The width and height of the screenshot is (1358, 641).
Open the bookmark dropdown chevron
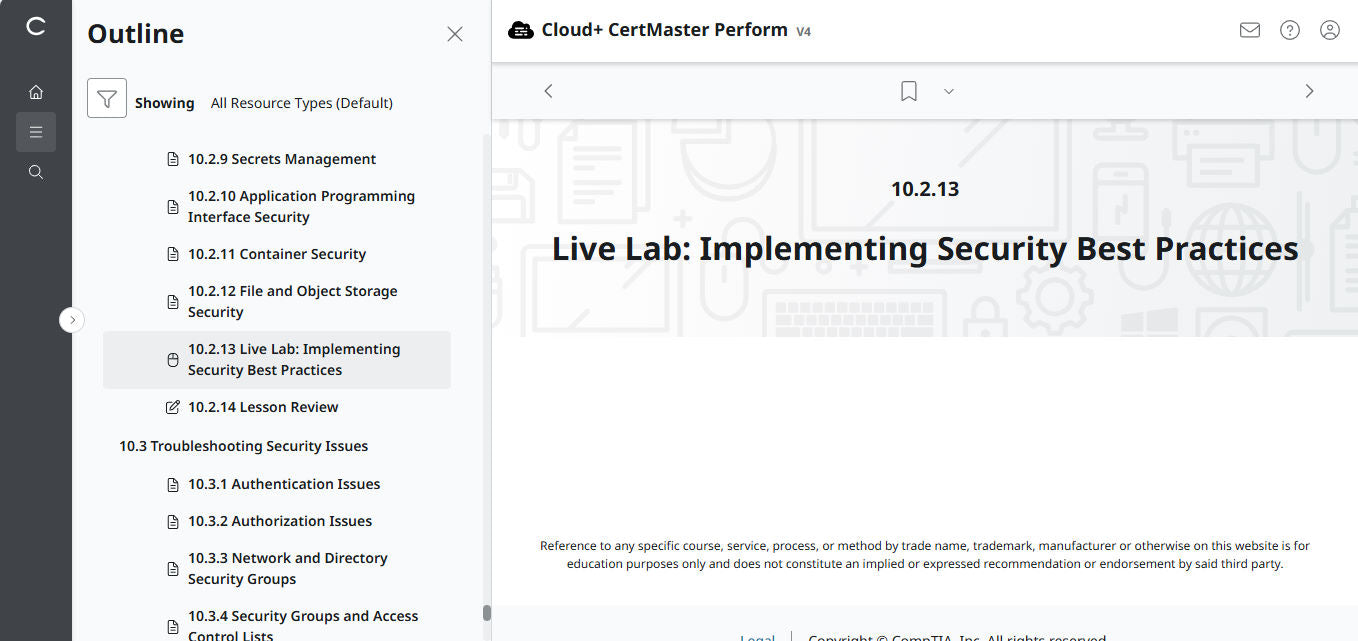pyautogui.click(x=948, y=91)
